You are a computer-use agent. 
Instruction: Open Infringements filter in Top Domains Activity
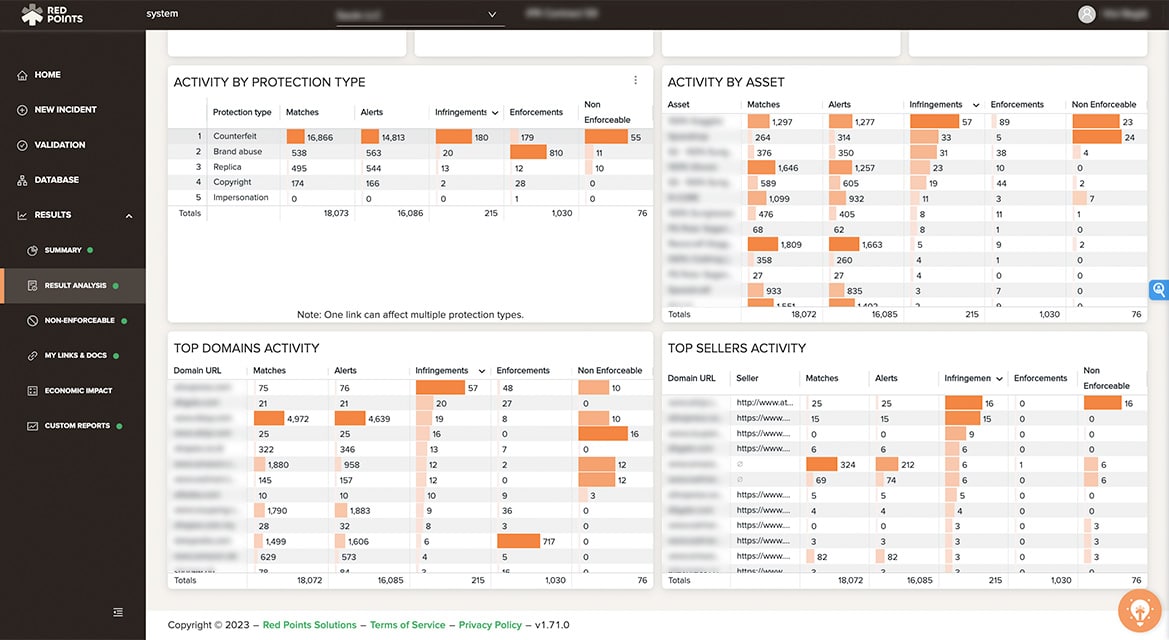pos(481,370)
